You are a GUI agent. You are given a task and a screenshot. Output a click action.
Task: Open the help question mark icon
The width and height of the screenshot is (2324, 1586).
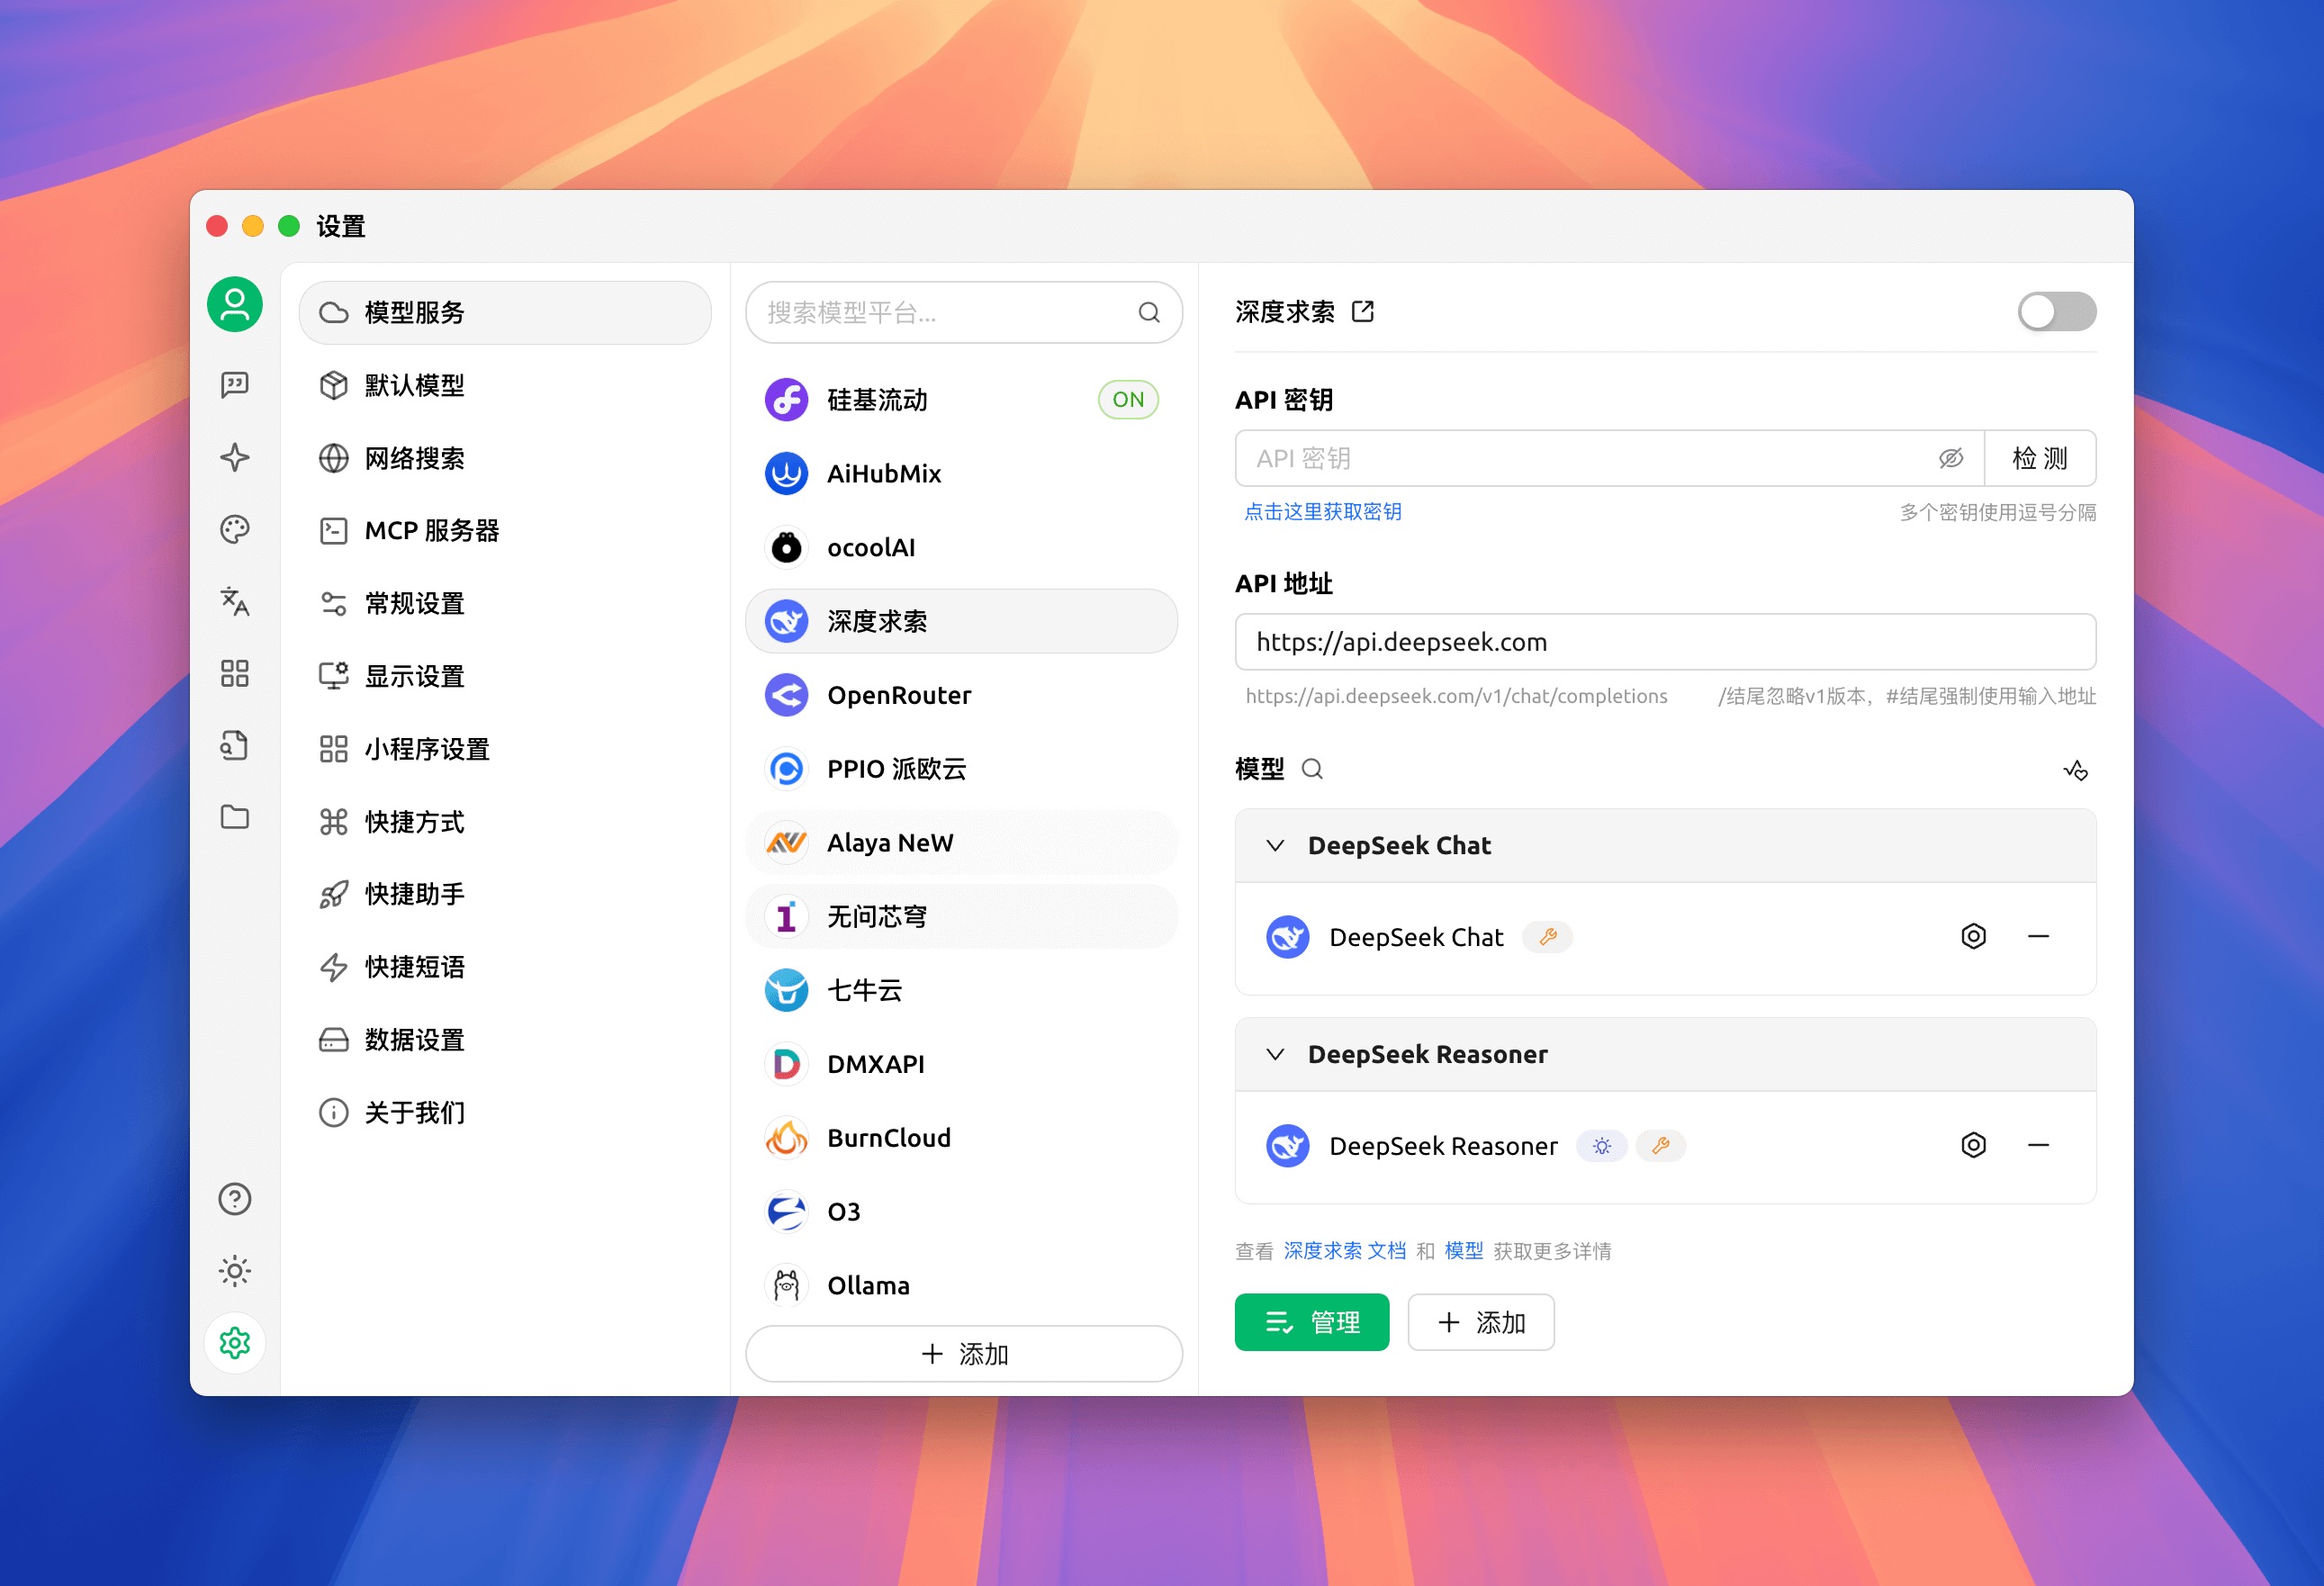235,1198
